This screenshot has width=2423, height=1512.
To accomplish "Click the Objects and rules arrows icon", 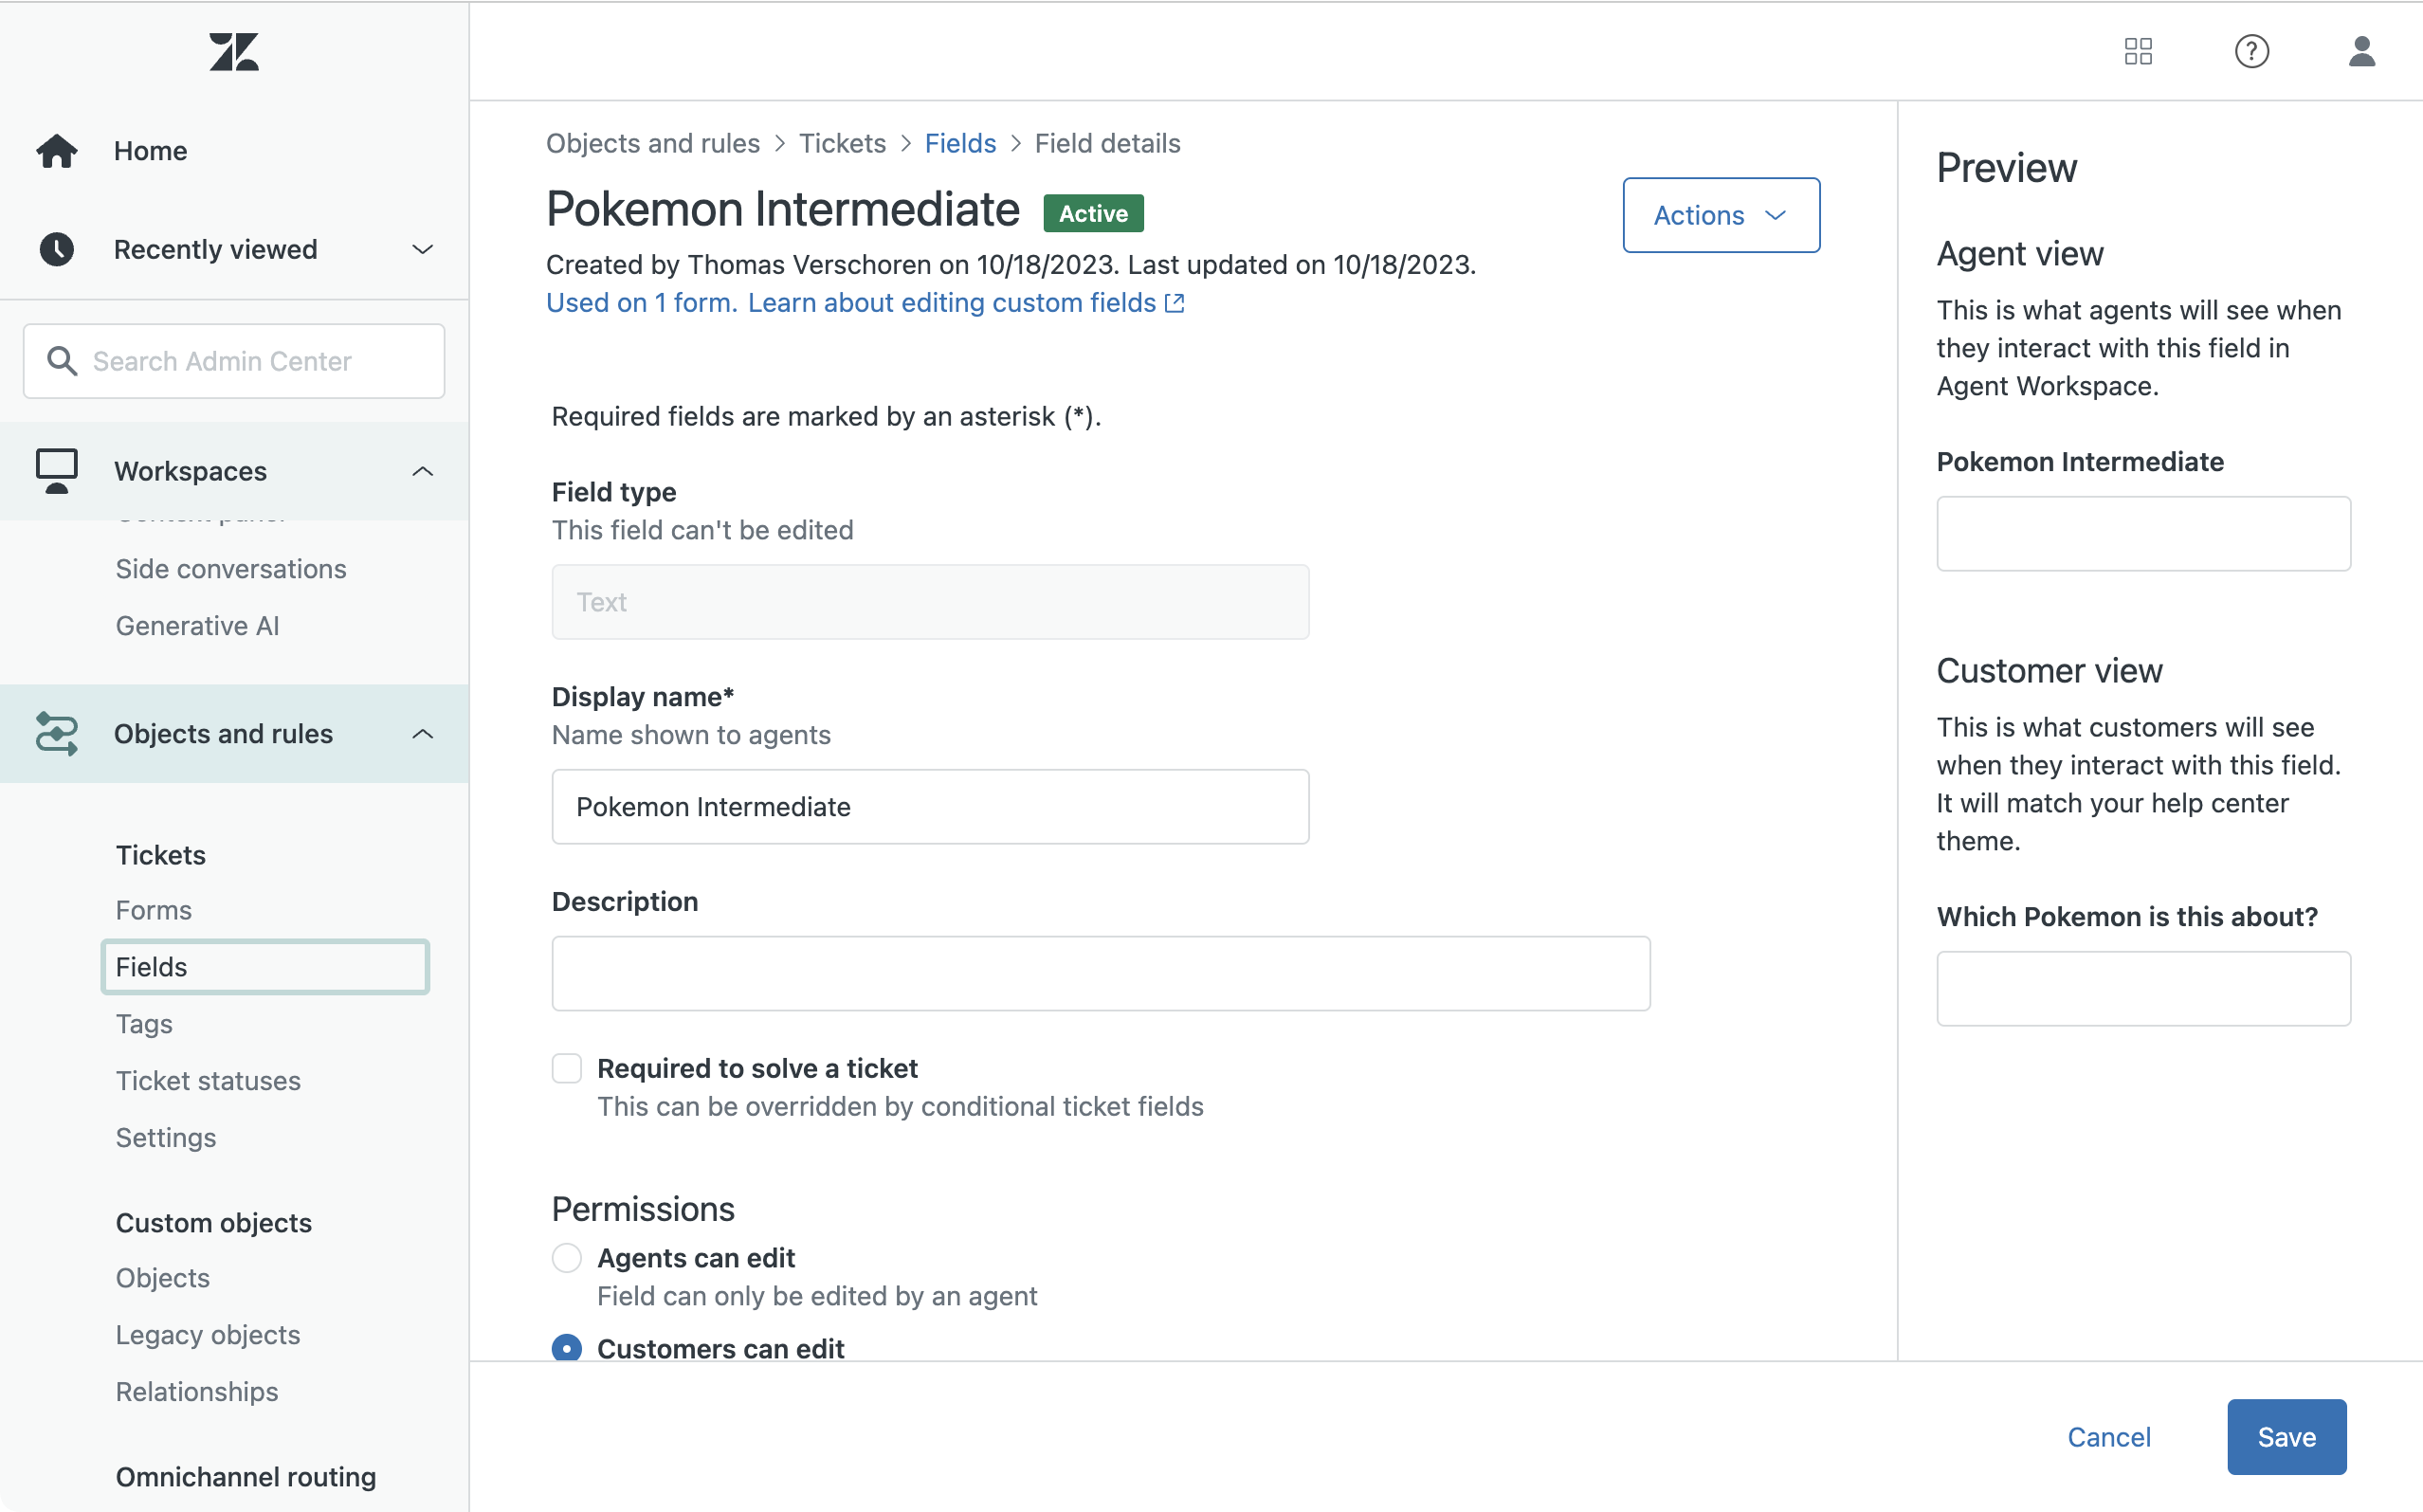I will point(57,733).
